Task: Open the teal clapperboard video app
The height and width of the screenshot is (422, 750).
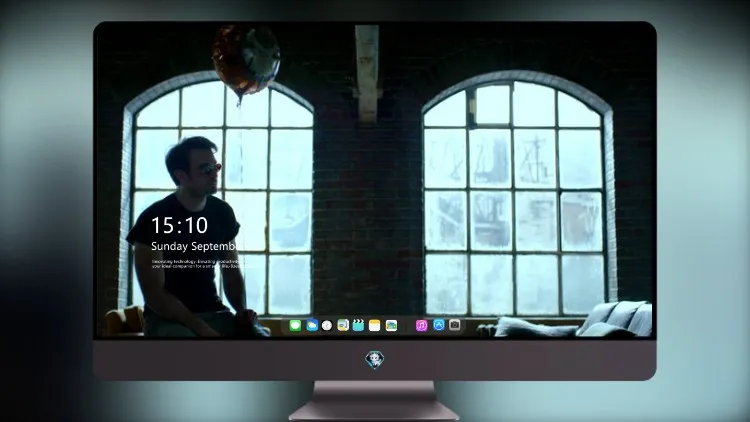Action: coord(358,326)
